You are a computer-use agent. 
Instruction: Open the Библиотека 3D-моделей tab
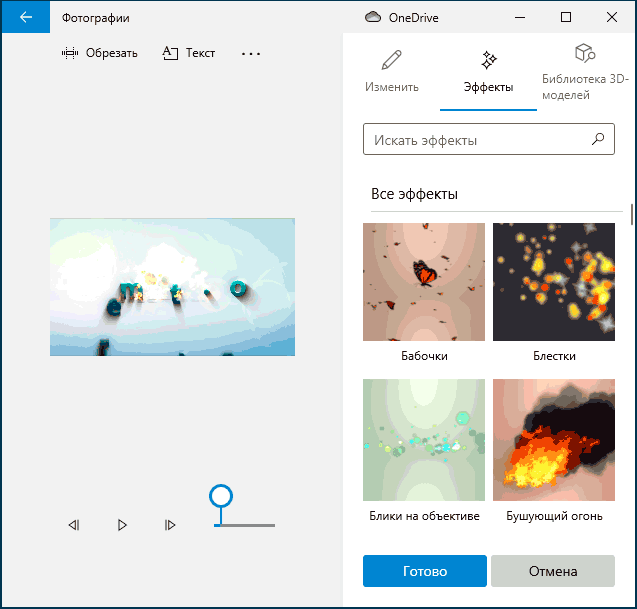585,72
